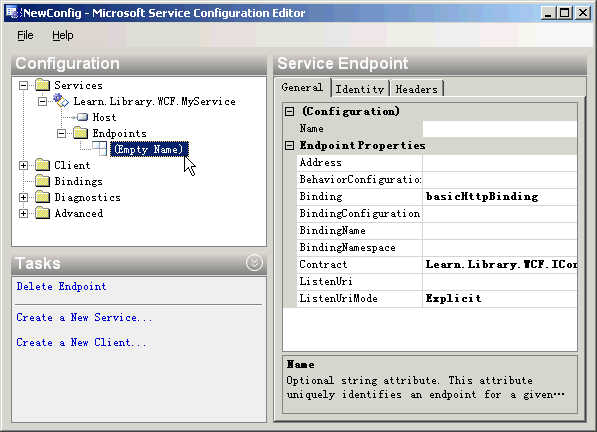Click the Client folder icon
Image resolution: width=597 pixels, height=432 pixels.
click(43, 165)
